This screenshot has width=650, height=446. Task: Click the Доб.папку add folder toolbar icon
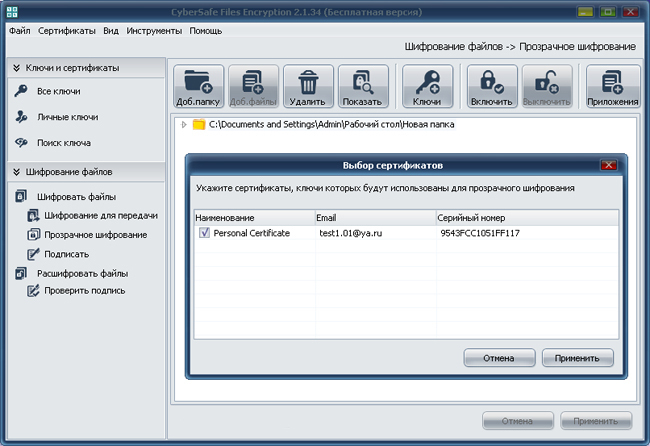click(198, 86)
